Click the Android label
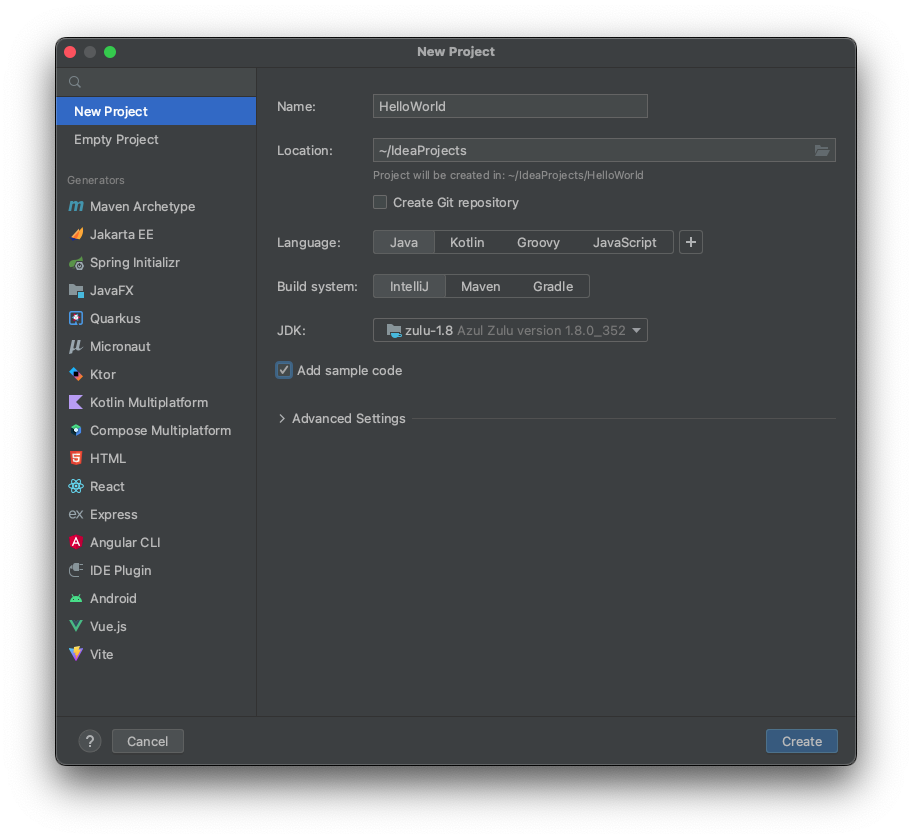Screen dimensions: 912x839 [x=113, y=599]
